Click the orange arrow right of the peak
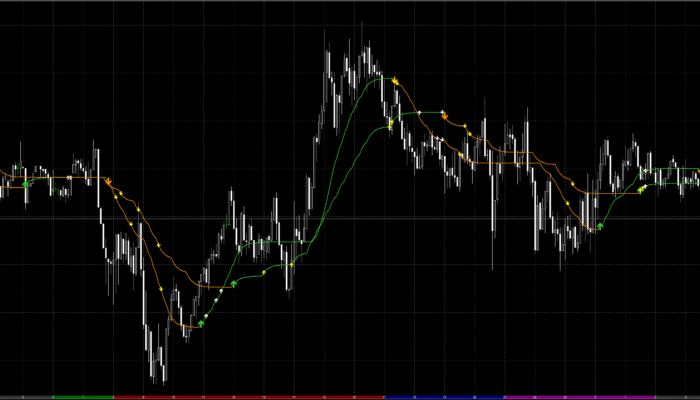This screenshot has height=400, width=700. (444, 116)
